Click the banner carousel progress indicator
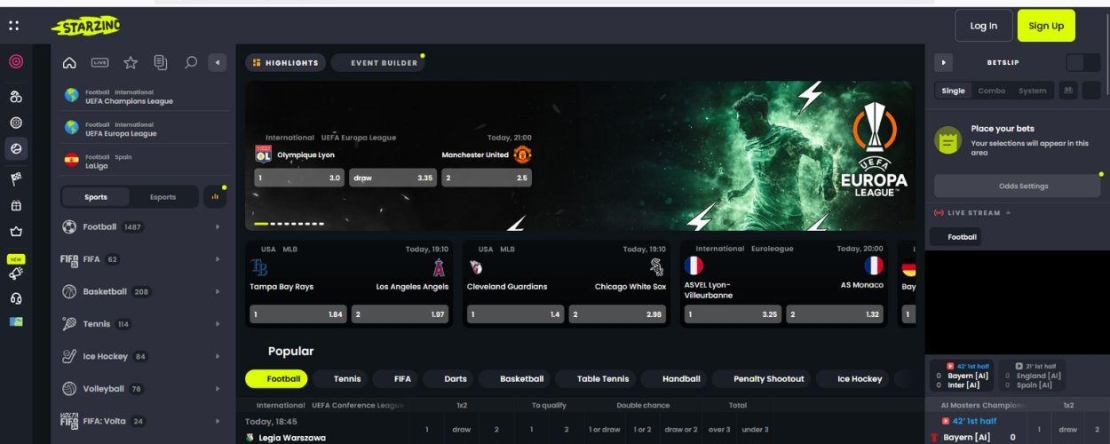Screen dimensions: 1110x444 point(289,224)
